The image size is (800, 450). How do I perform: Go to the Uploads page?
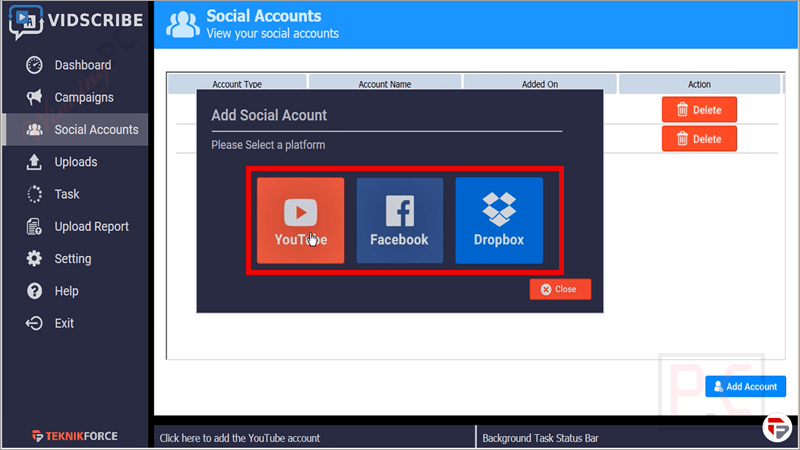(x=76, y=162)
